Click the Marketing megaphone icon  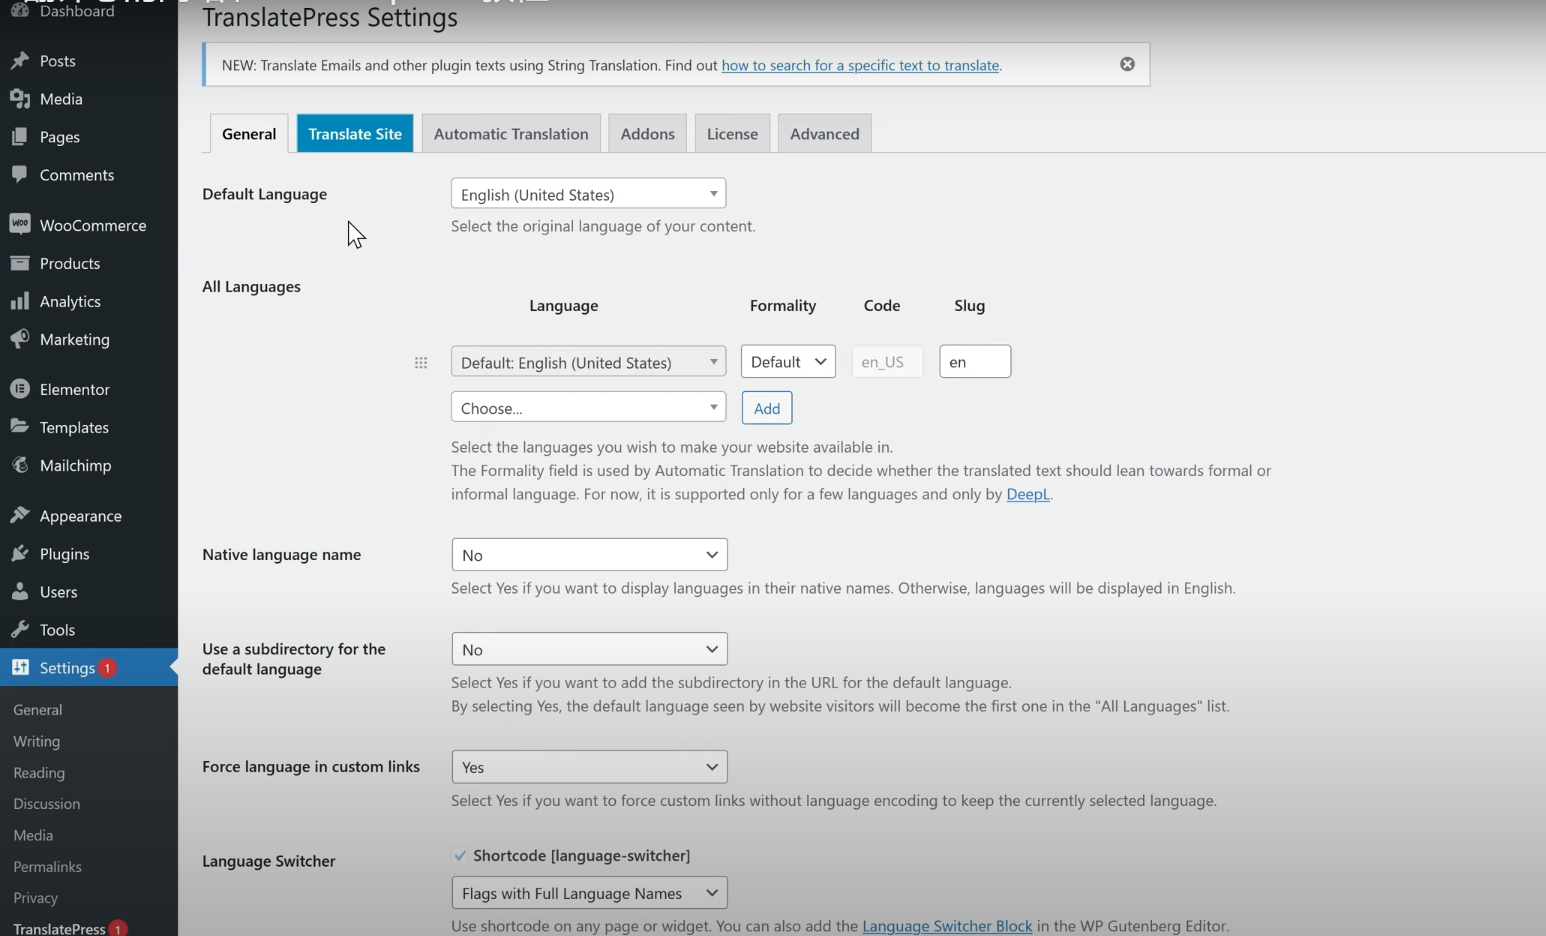[20, 339]
